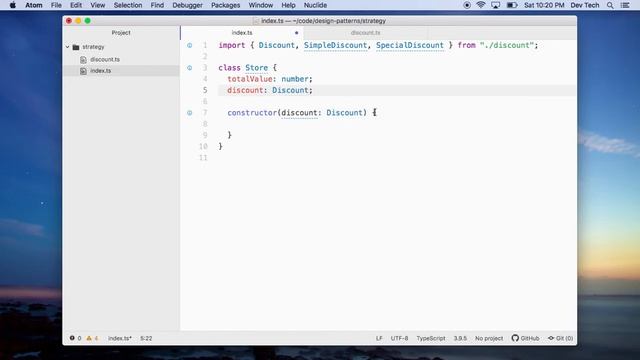Click the totalValue property
The image size is (640, 360).
[x=249, y=79]
